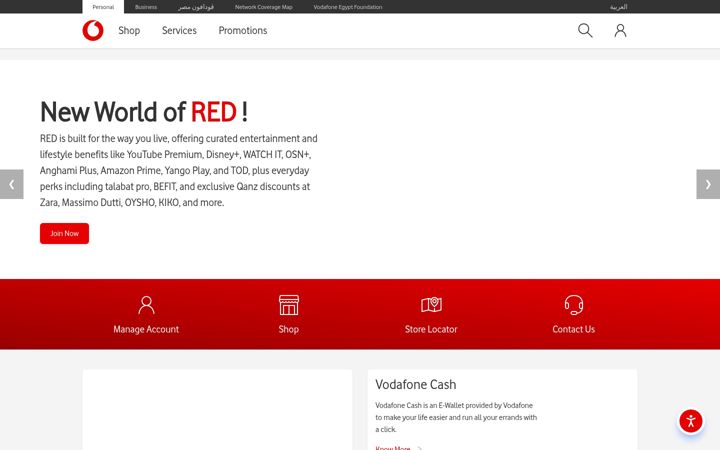Click the Join Now button
Image resolution: width=720 pixels, height=450 pixels.
64,233
